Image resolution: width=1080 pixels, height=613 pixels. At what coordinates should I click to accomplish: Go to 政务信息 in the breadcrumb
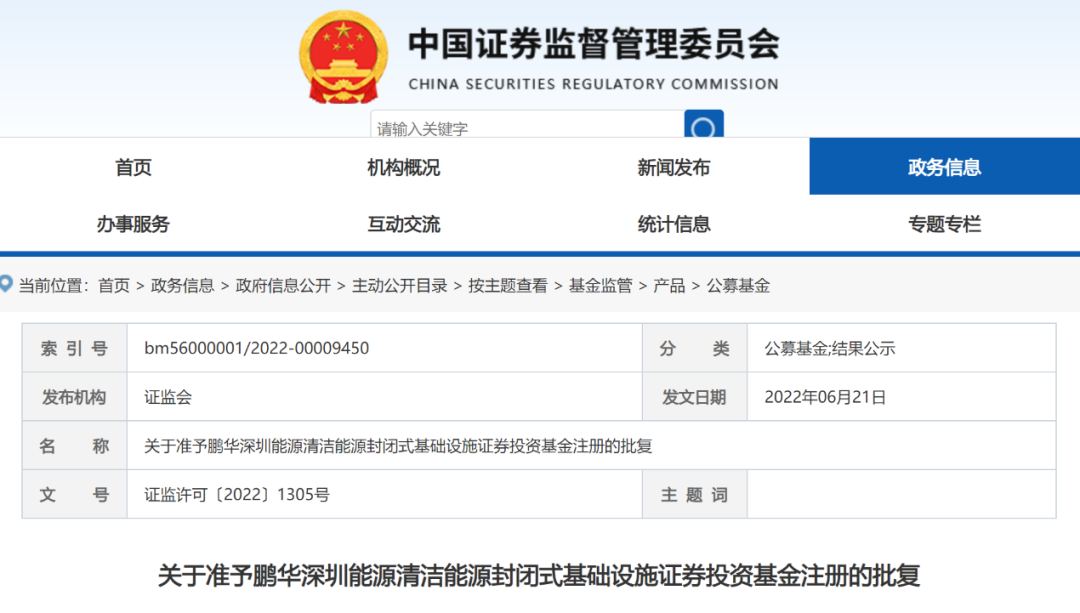click(183, 286)
